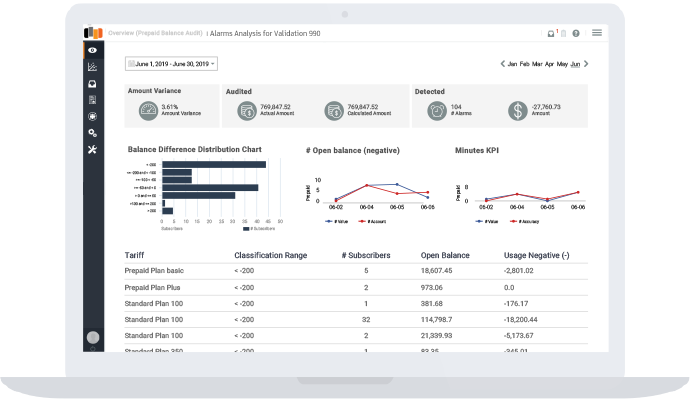Click open balance value 21,339.93
Screen dimensions: 690x400
(437, 335)
